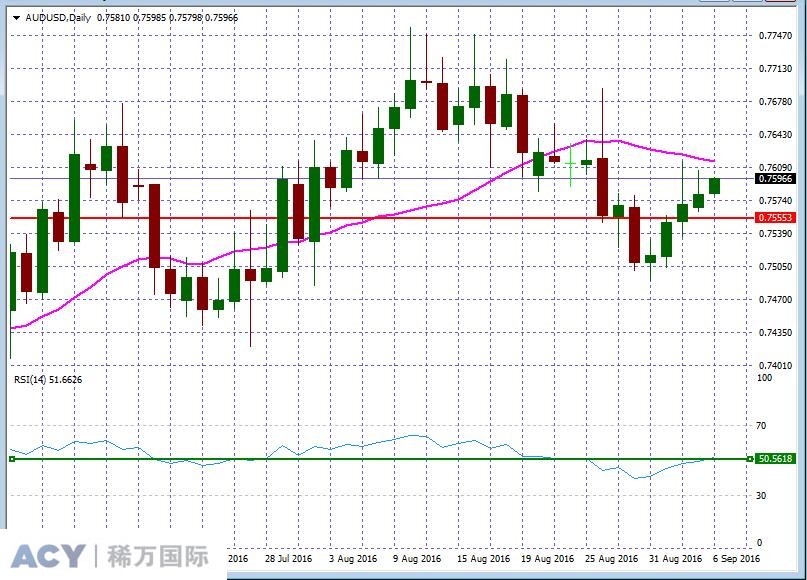Click the 0.76780 price scale value

coord(776,101)
